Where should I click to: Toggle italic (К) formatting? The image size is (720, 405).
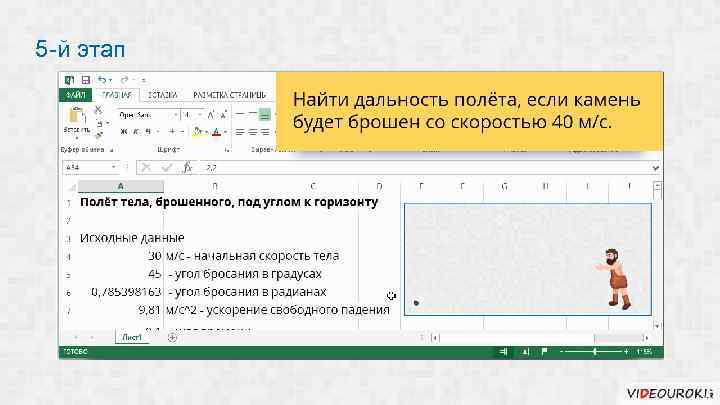136,132
